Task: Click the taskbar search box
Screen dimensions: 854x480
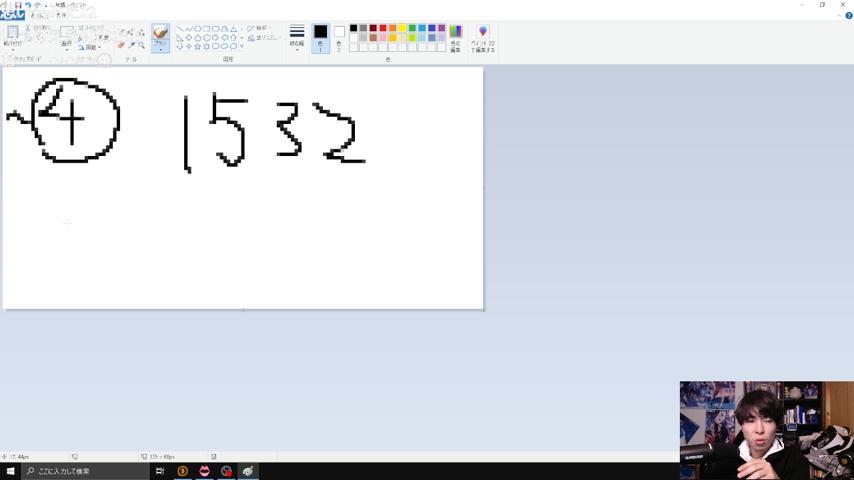Action: (x=85, y=471)
